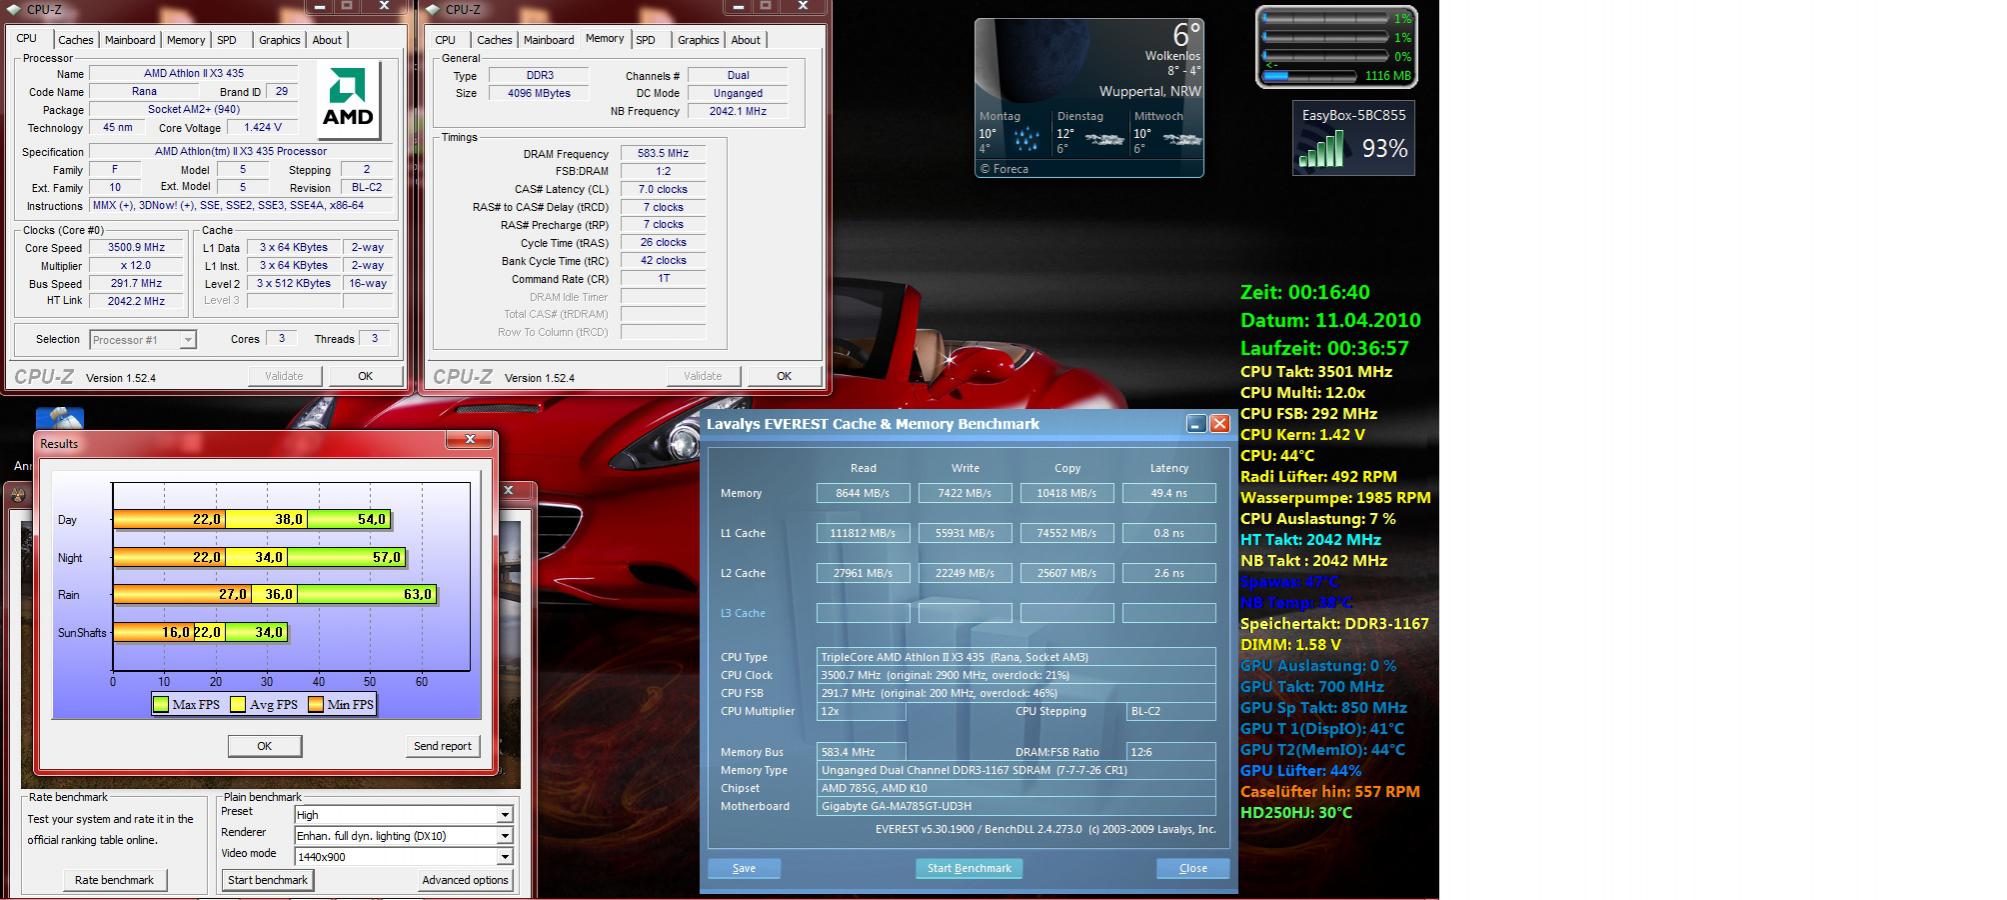Click the L2 Cache Copy value '25607 MB/s'
This screenshot has height=900, width=2007.
[1067, 573]
